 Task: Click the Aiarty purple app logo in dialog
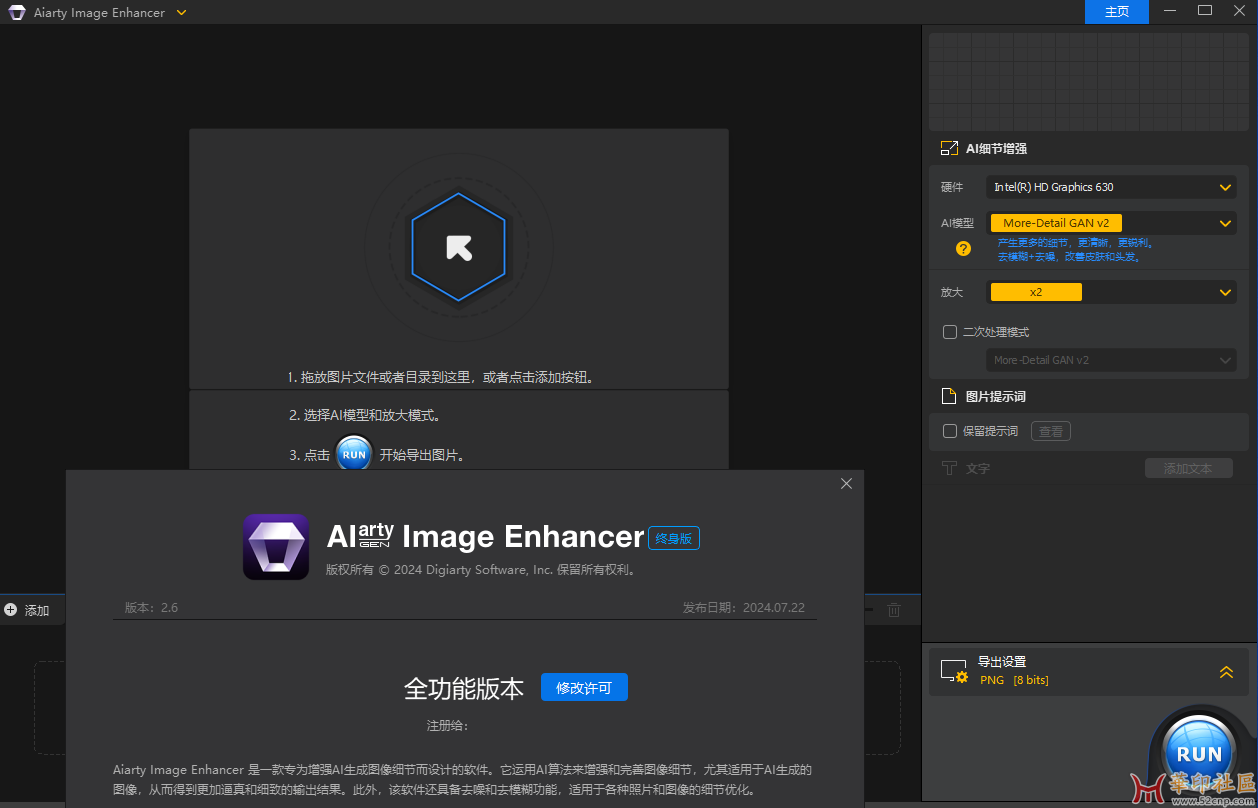[x=276, y=547]
